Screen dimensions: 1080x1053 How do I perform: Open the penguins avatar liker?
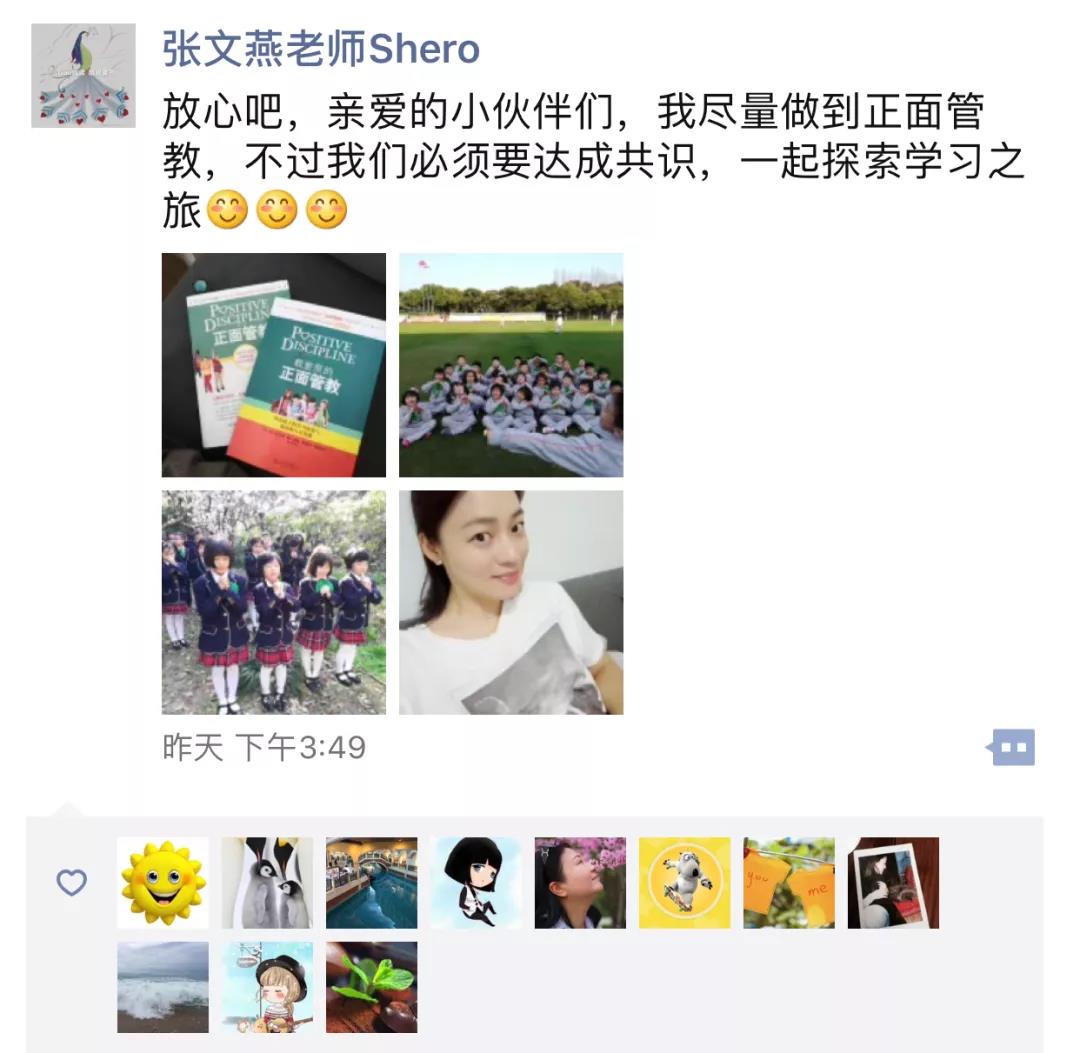[x=267, y=883]
